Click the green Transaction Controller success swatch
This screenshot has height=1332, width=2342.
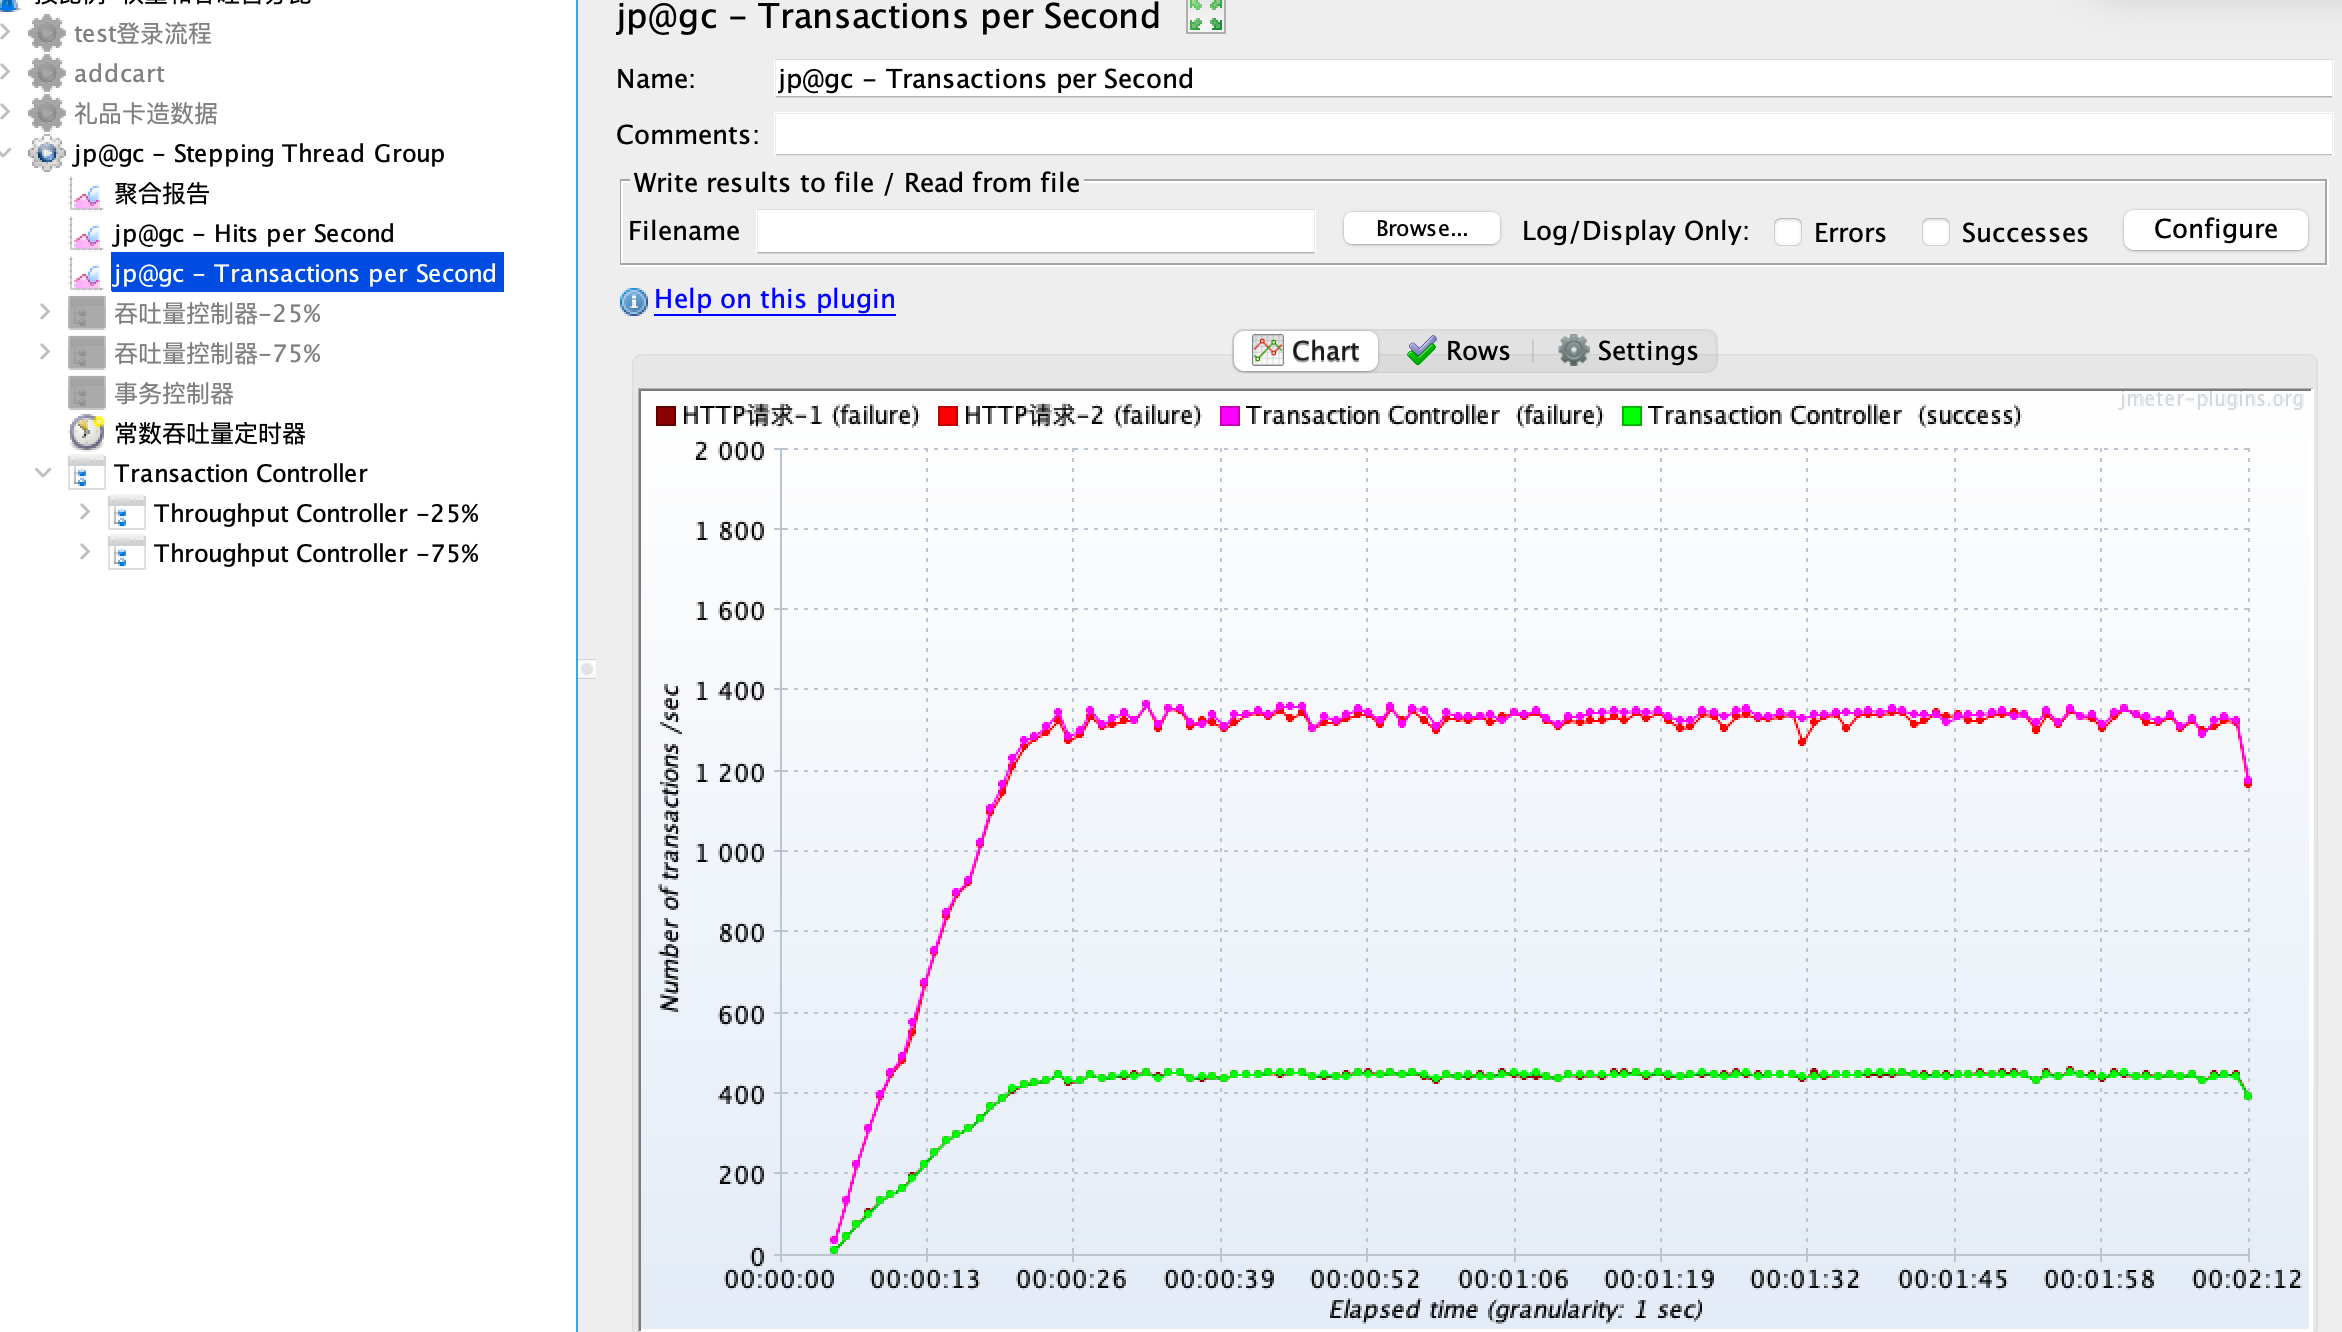coord(1631,416)
